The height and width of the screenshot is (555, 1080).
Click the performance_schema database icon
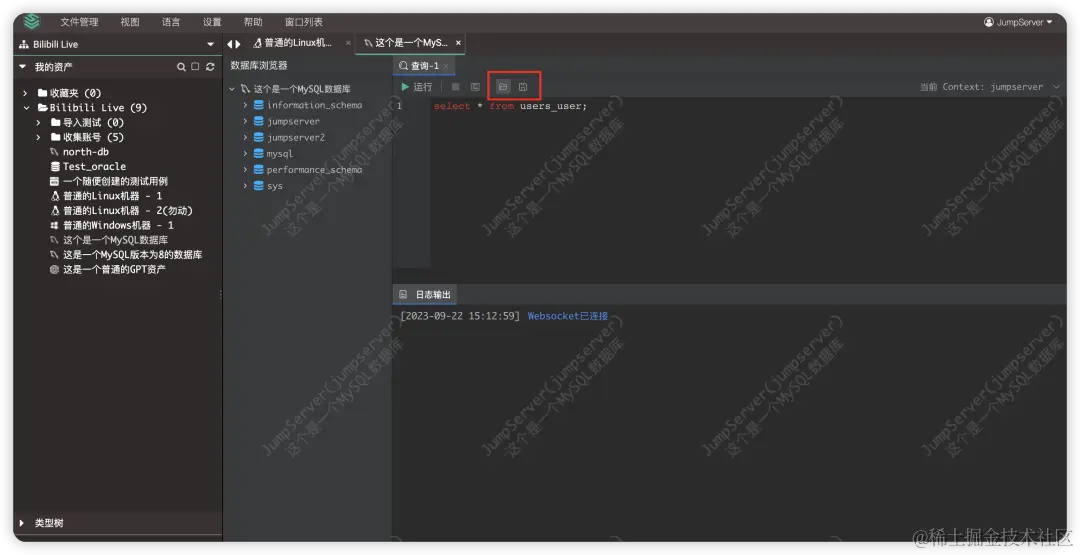click(x=259, y=169)
